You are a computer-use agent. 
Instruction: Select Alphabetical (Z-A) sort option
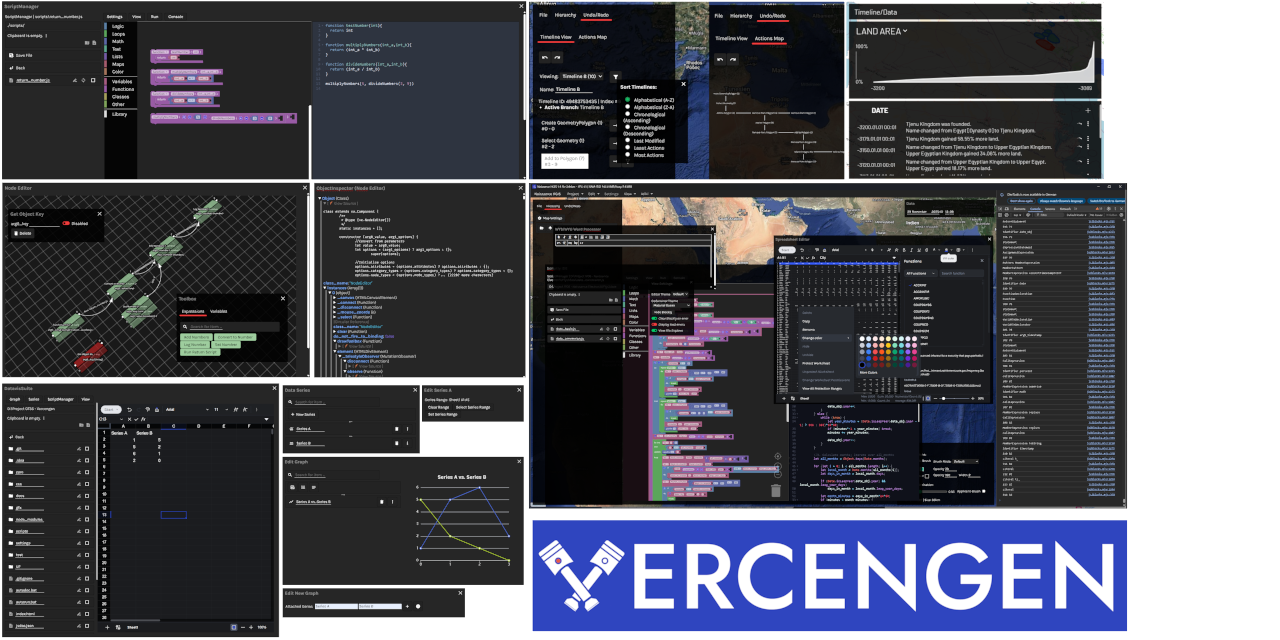point(627,106)
